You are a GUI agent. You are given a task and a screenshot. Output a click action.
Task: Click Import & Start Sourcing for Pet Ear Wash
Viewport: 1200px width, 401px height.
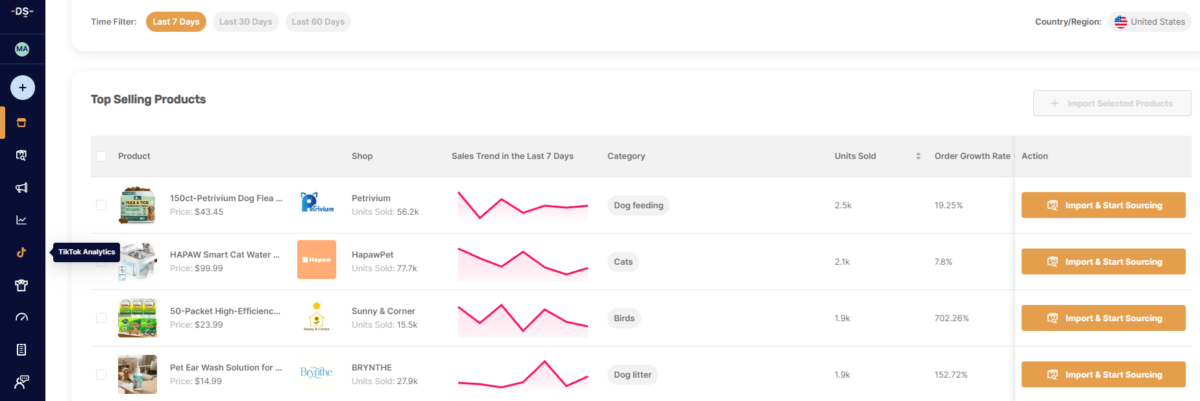(1106, 375)
